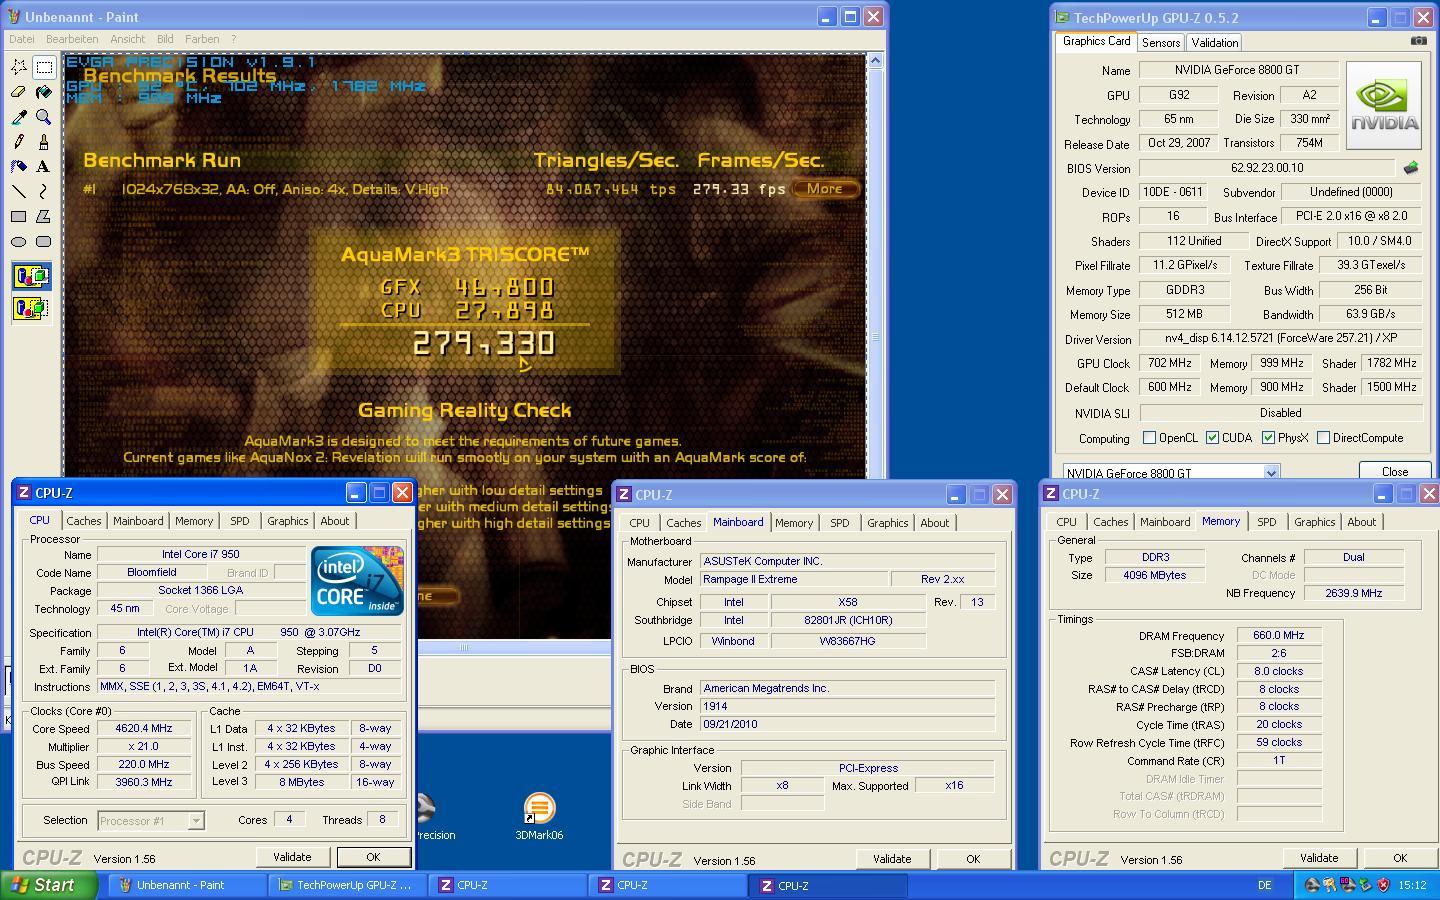Select the rectangular Select tool in Paint
Viewport: 1440px width, 900px height.
coord(44,67)
